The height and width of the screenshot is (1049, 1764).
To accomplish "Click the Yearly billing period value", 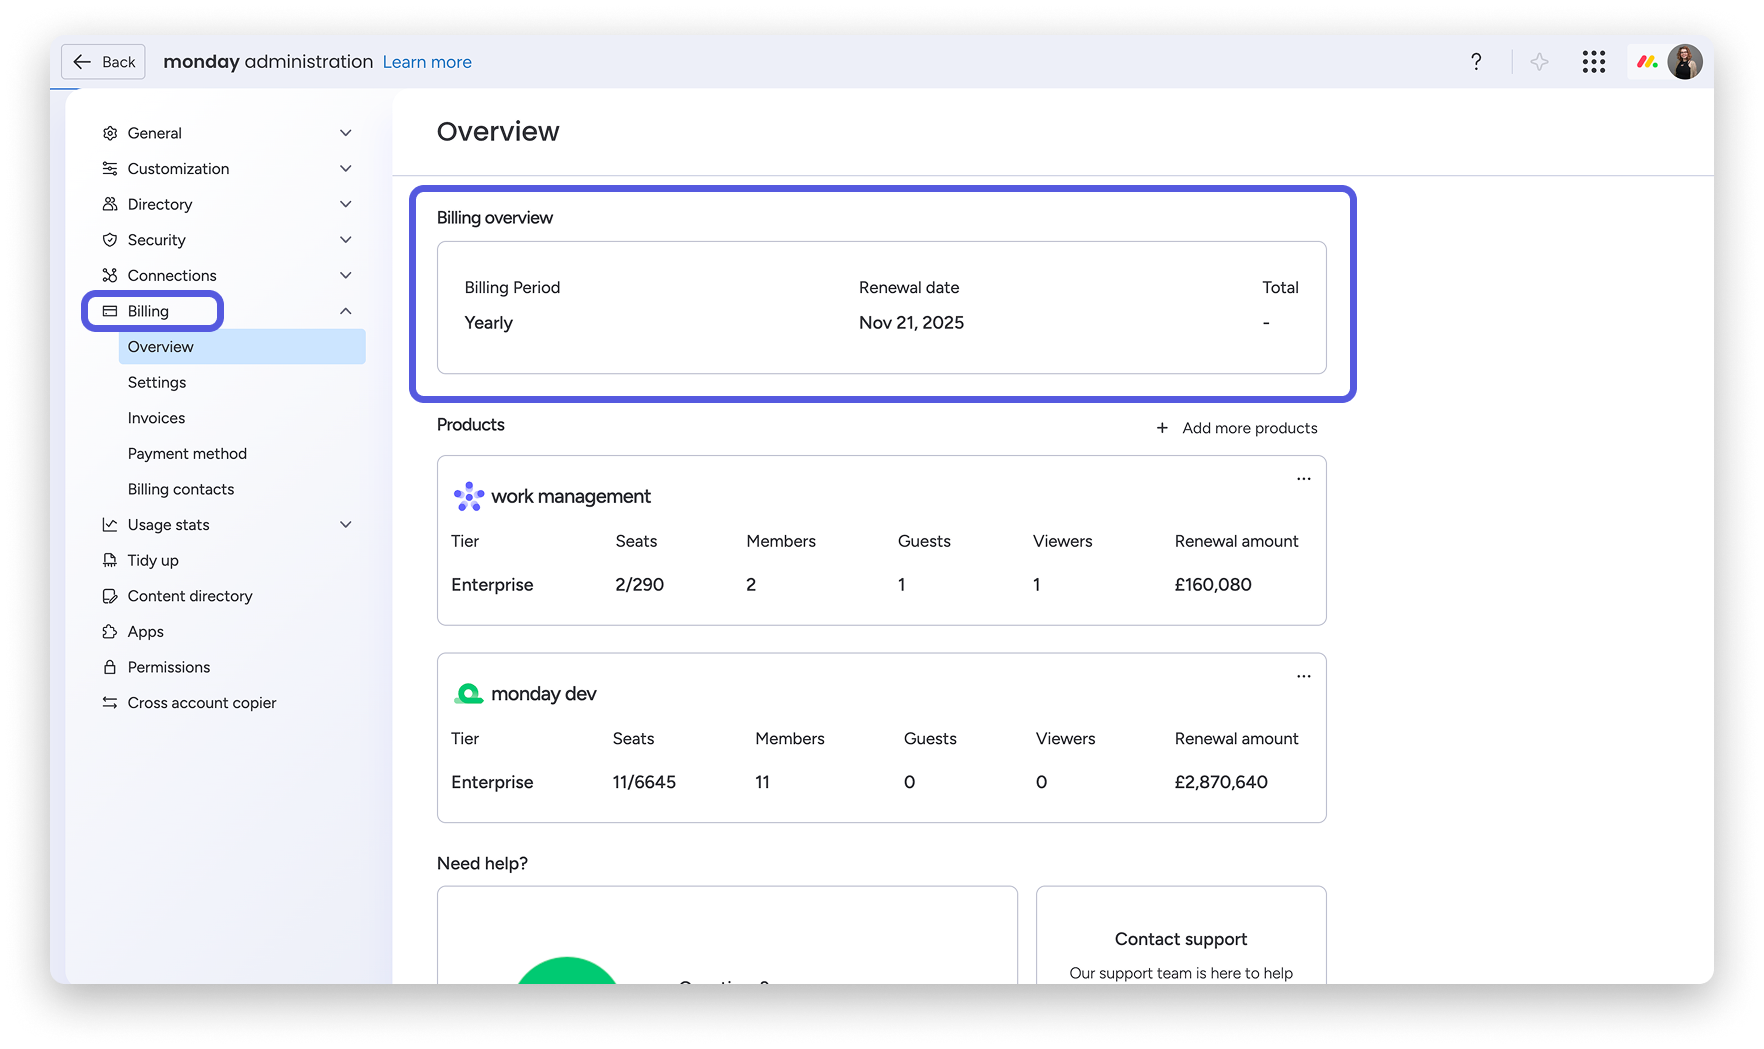I will click(x=488, y=323).
